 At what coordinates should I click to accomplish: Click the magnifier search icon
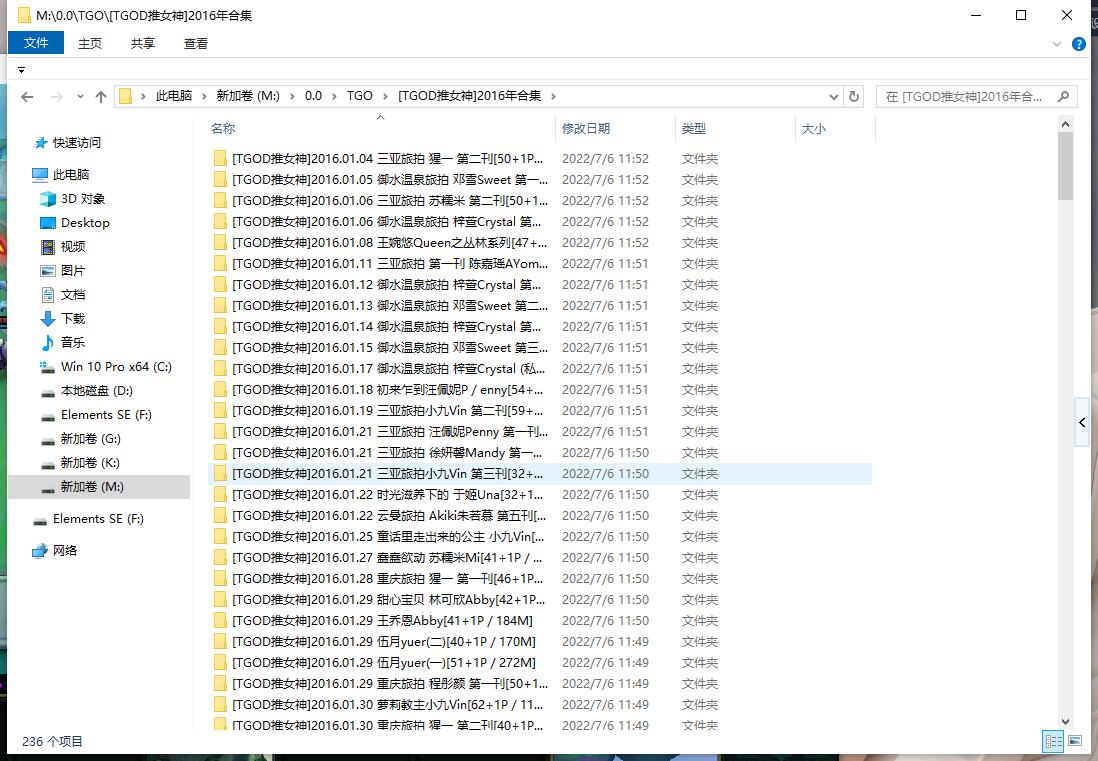point(1064,97)
